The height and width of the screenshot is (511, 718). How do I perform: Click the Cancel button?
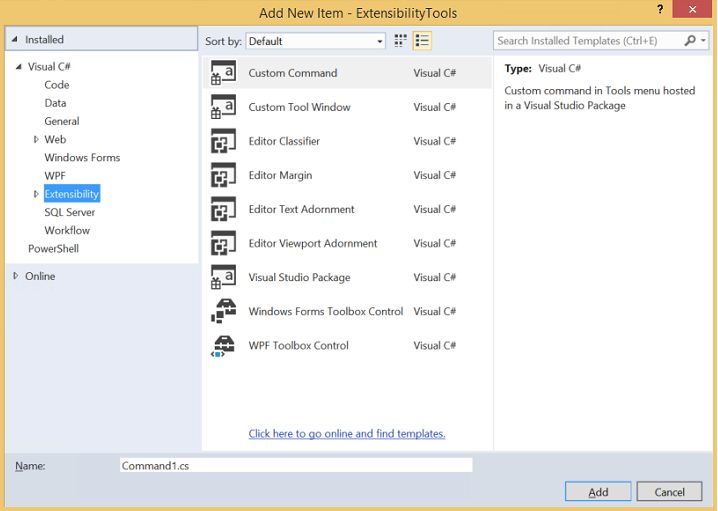(669, 492)
